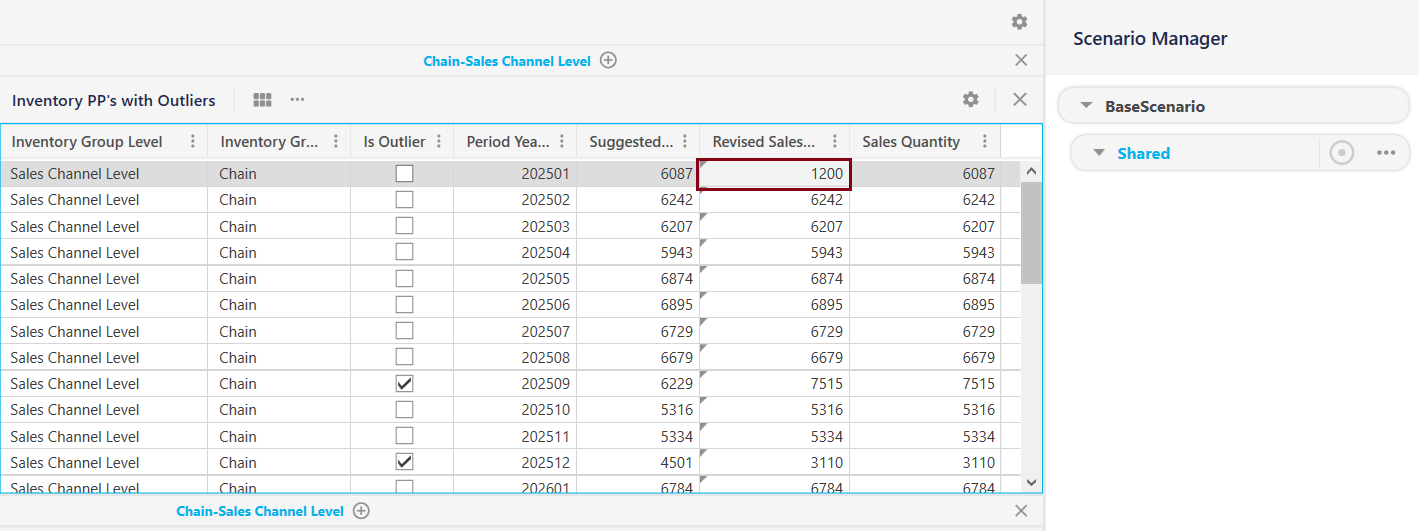Open Period Yea... column options menu
This screenshot has width=1422, height=531.
pyautogui.click(x=562, y=142)
